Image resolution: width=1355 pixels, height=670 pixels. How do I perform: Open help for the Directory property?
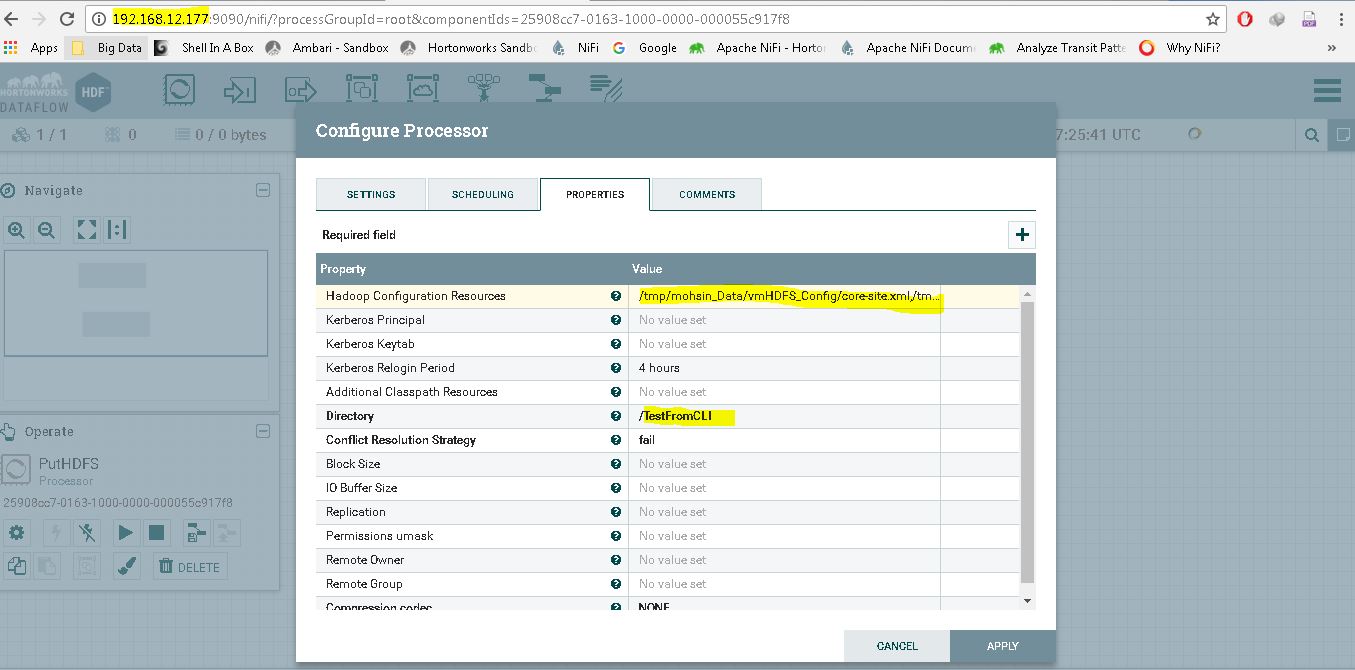[x=617, y=416]
